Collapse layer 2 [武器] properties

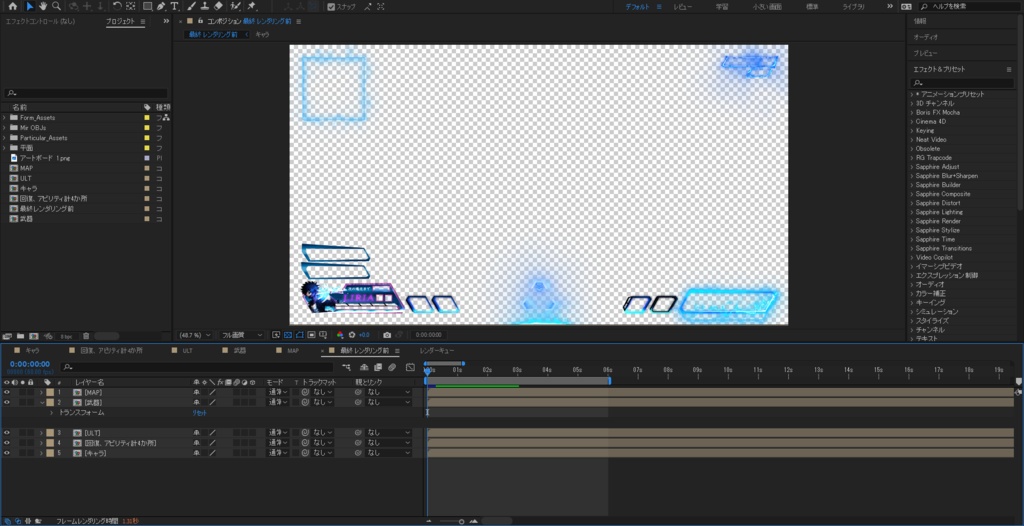41,402
